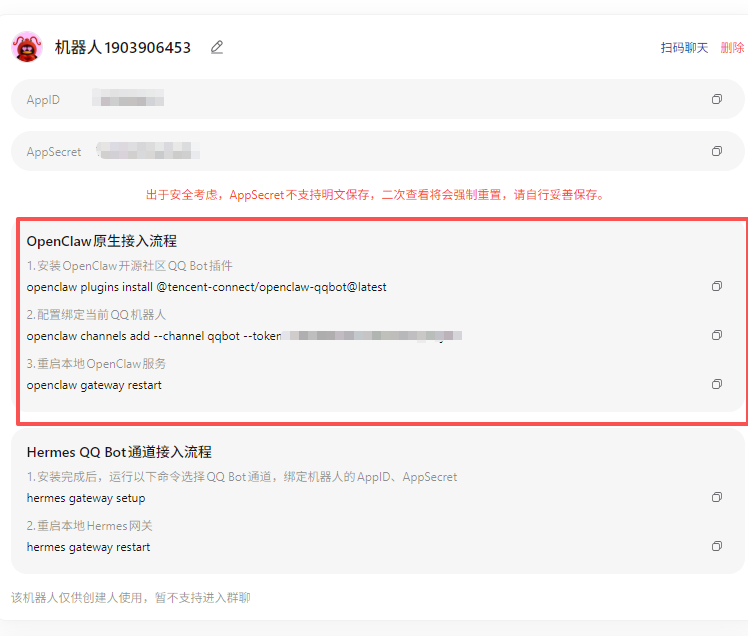Screen dimensions: 748x636
Task: Copy the AppSecret value
Action: click(717, 151)
